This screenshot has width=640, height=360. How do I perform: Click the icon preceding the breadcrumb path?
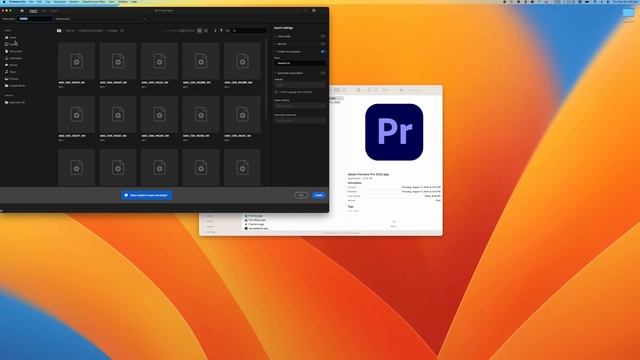click(x=59, y=31)
